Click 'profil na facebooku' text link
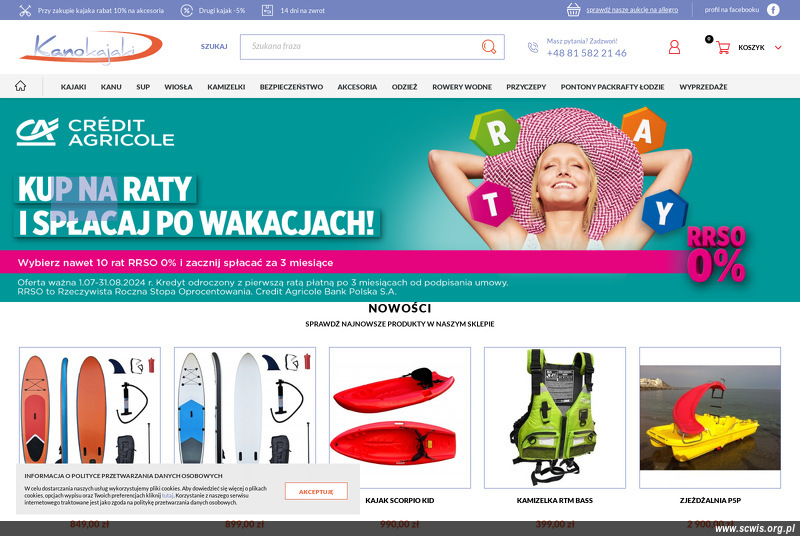Image resolution: width=800 pixels, height=536 pixels. click(x=732, y=10)
